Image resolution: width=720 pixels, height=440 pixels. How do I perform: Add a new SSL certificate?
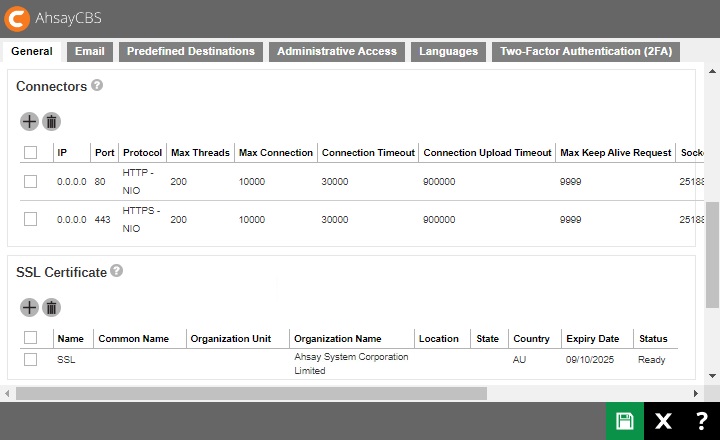click(29, 308)
